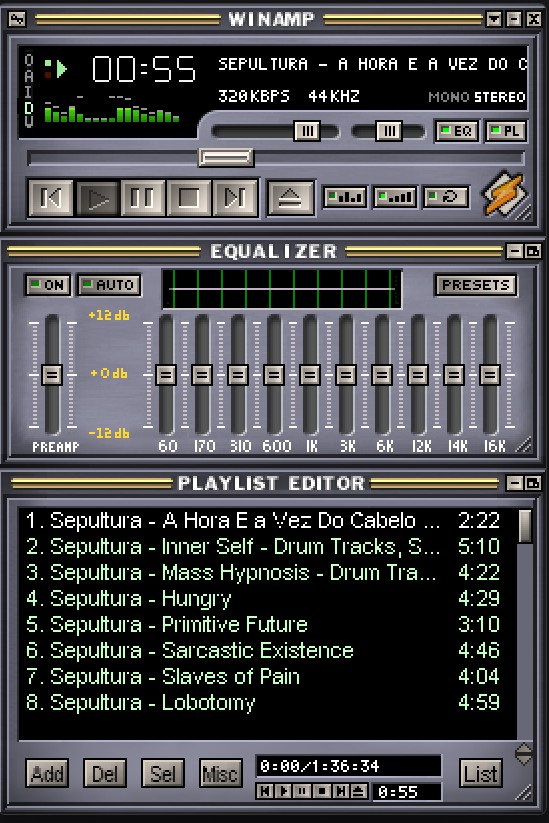Click the song seek bar handle

[x=226, y=157]
